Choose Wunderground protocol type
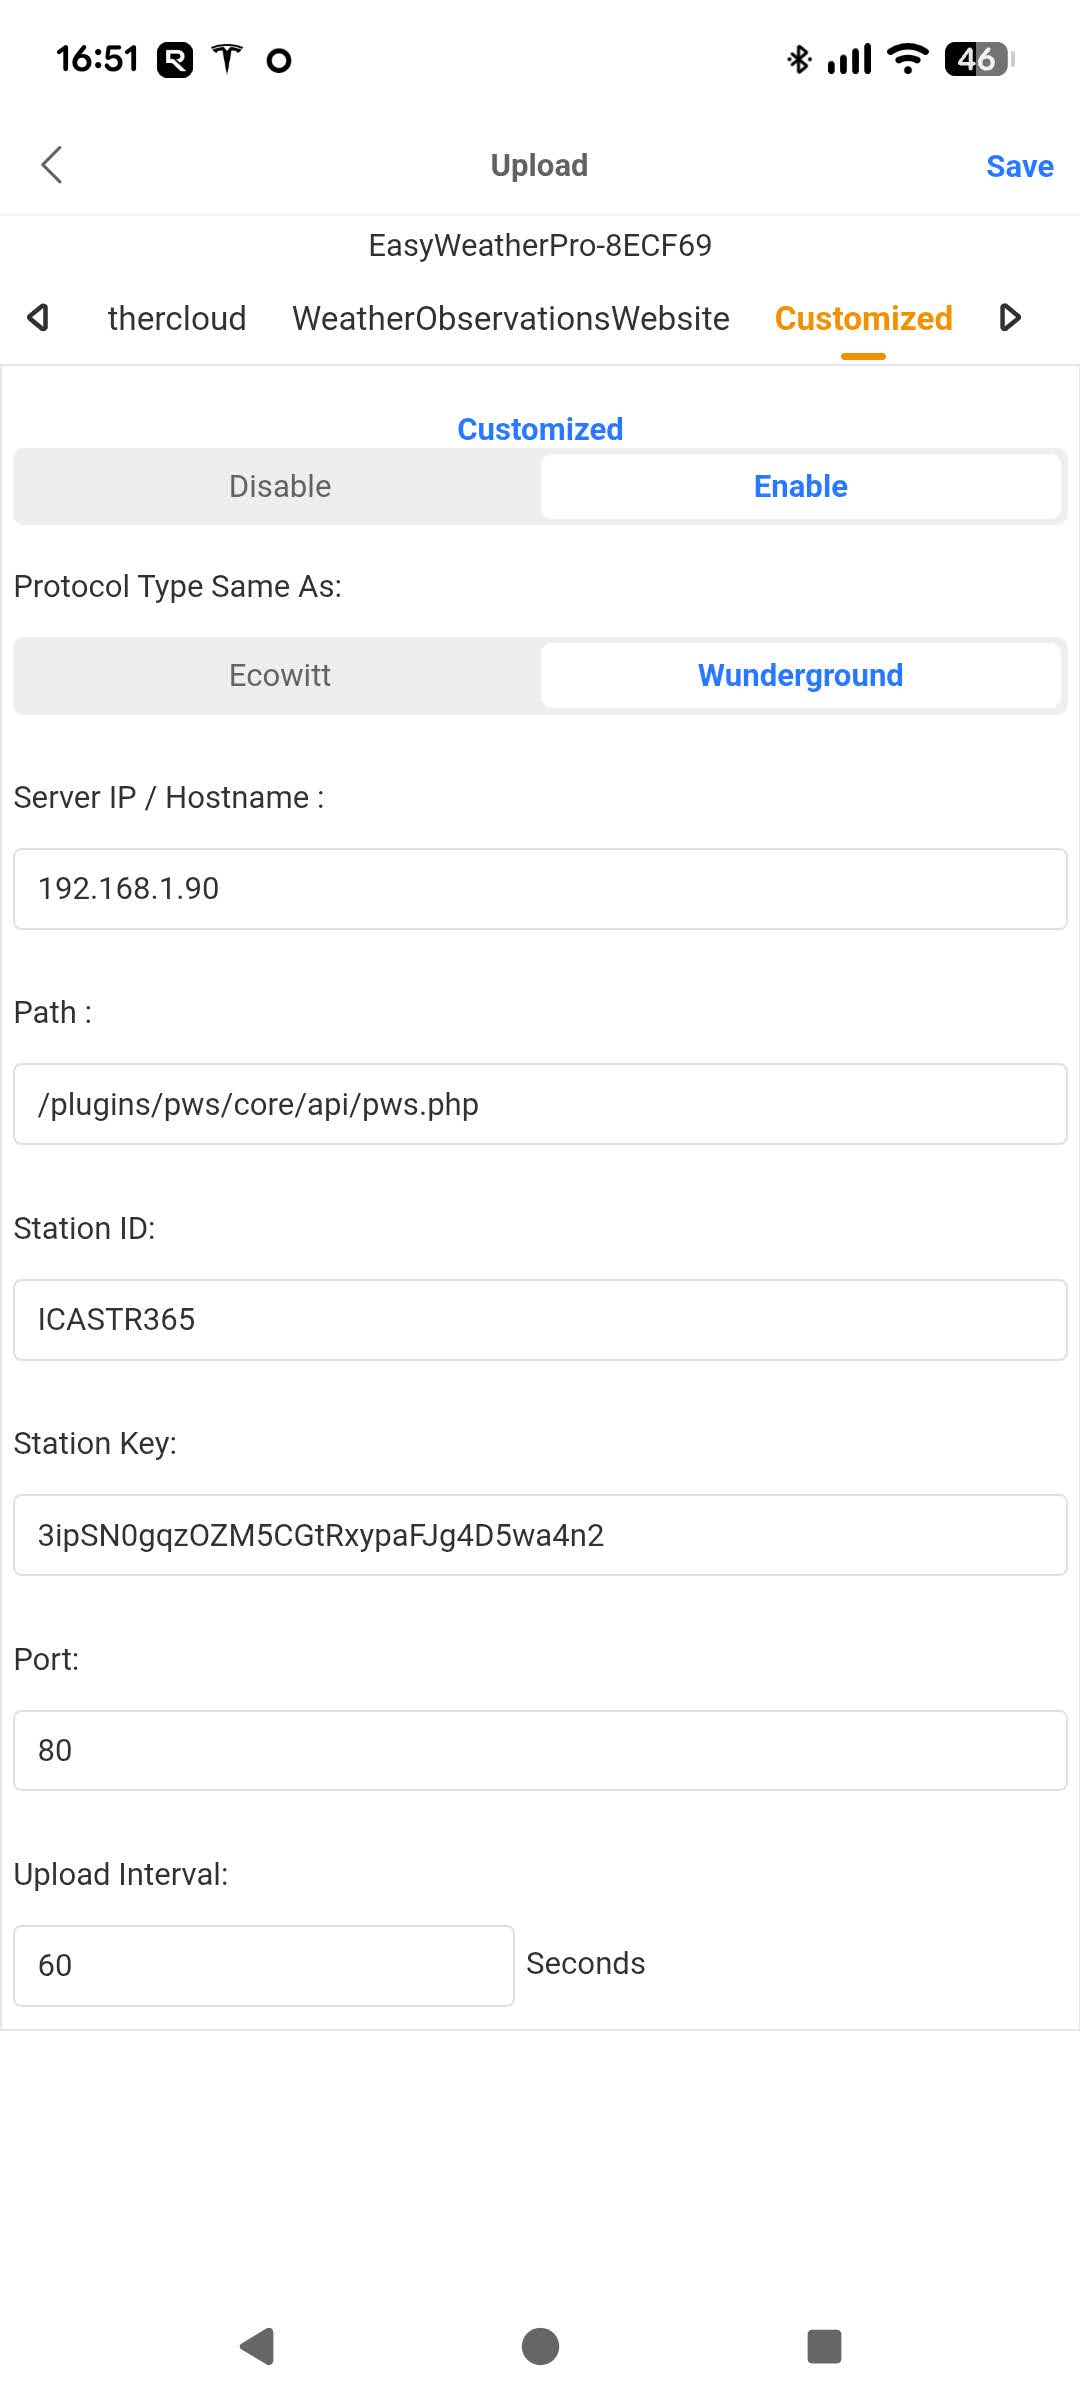The width and height of the screenshot is (1080, 2400). pyautogui.click(x=800, y=676)
